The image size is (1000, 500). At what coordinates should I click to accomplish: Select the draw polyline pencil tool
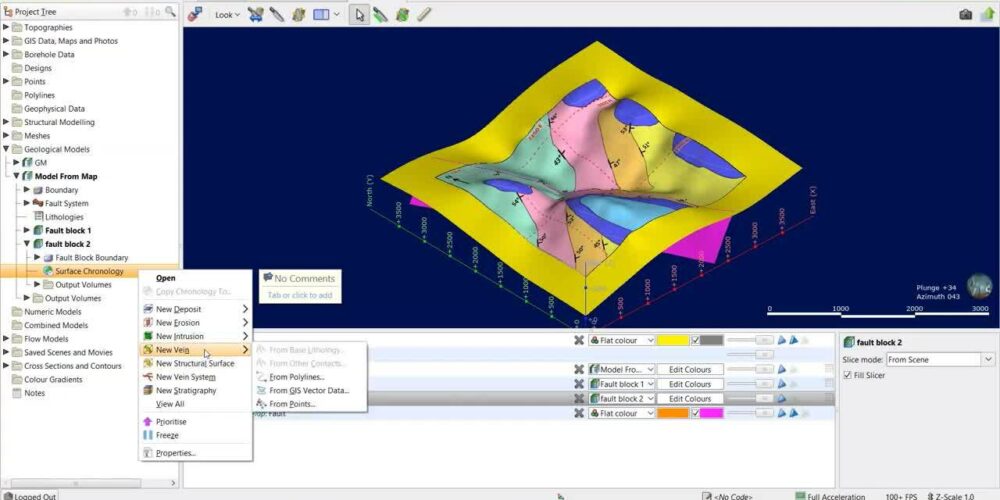[277, 14]
